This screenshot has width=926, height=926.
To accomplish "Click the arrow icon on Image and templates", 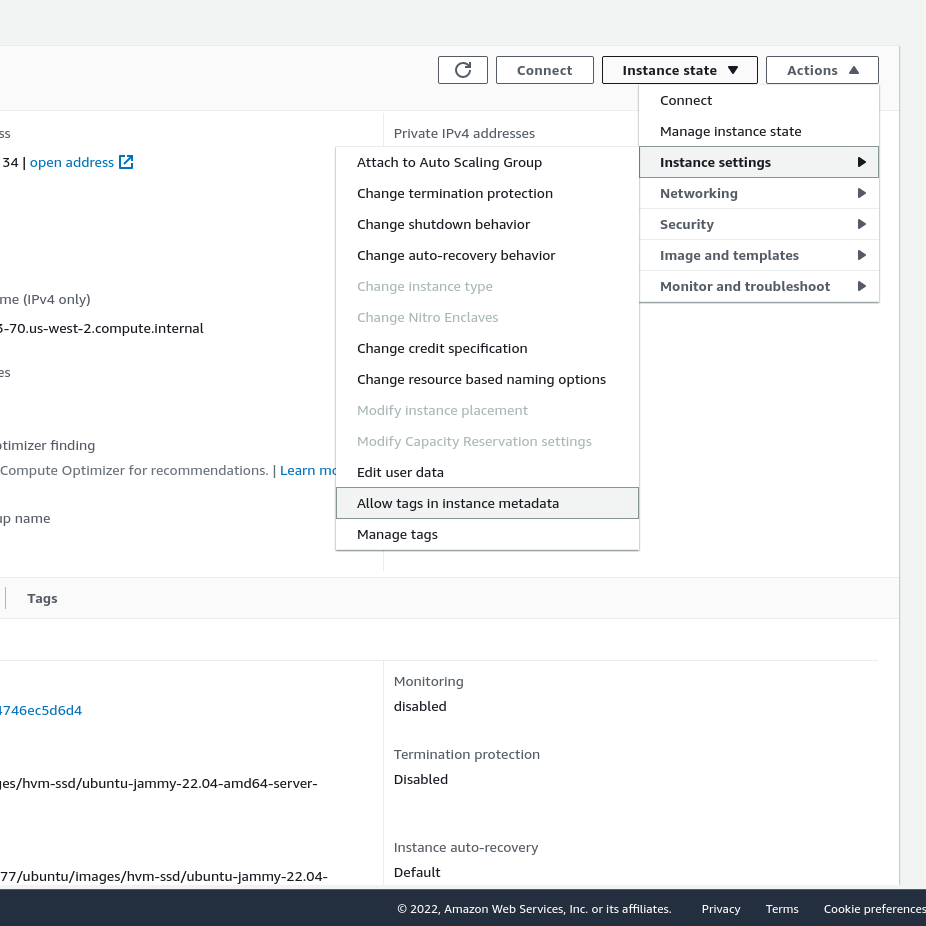I will pos(861,255).
